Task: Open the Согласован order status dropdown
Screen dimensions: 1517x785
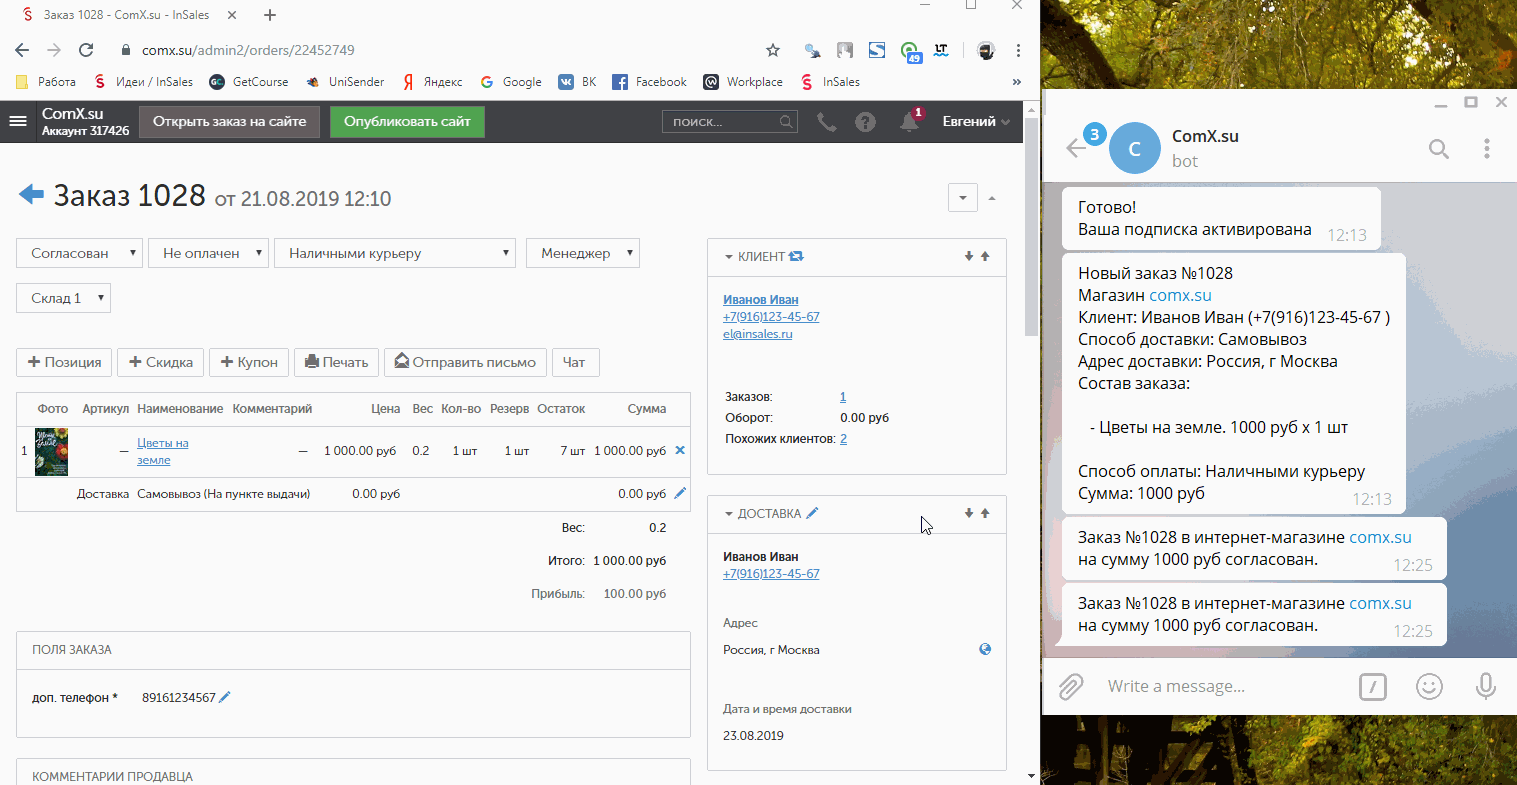Action: [80, 253]
